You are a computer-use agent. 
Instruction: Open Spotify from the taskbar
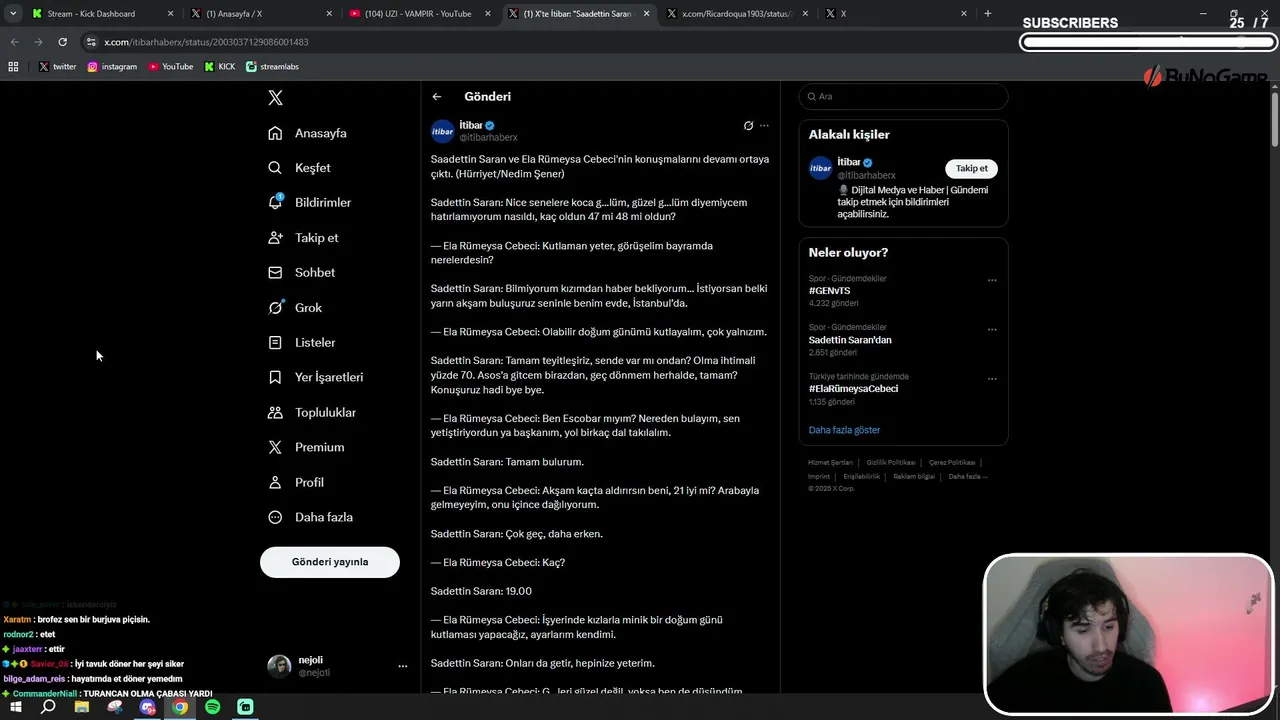tap(212, 707)
